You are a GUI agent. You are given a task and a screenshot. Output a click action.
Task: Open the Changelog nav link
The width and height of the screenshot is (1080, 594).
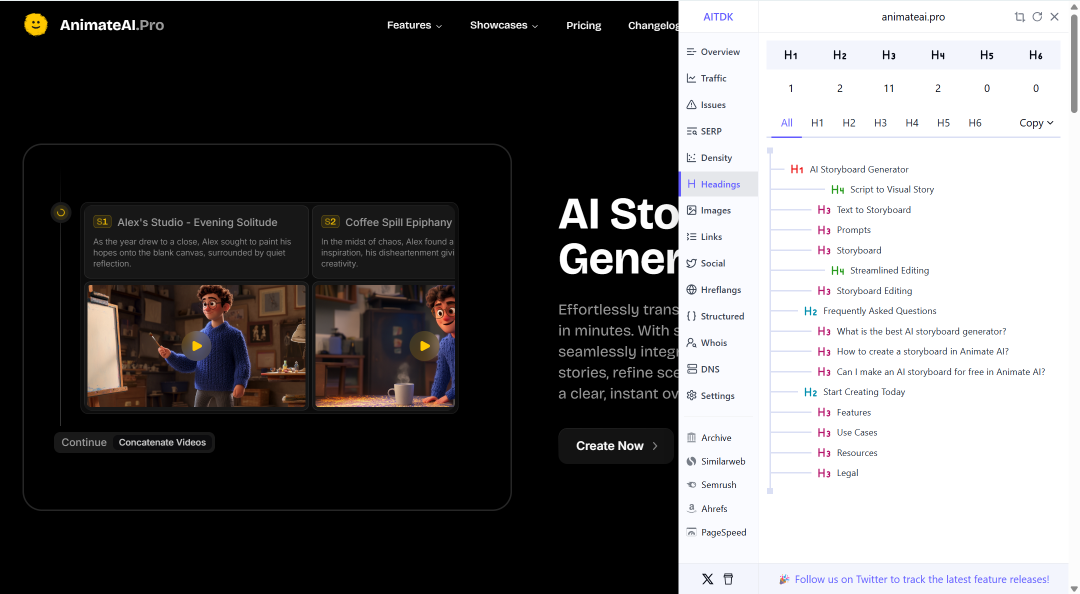click(x=653, y=25)
